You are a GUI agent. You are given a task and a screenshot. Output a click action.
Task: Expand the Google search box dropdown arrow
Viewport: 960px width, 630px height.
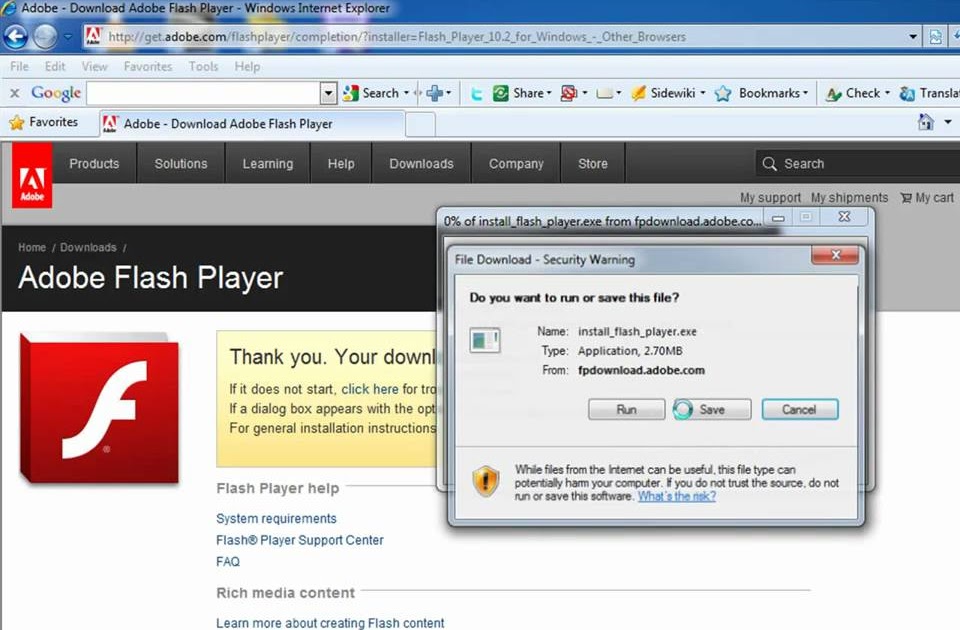point(329,93)
